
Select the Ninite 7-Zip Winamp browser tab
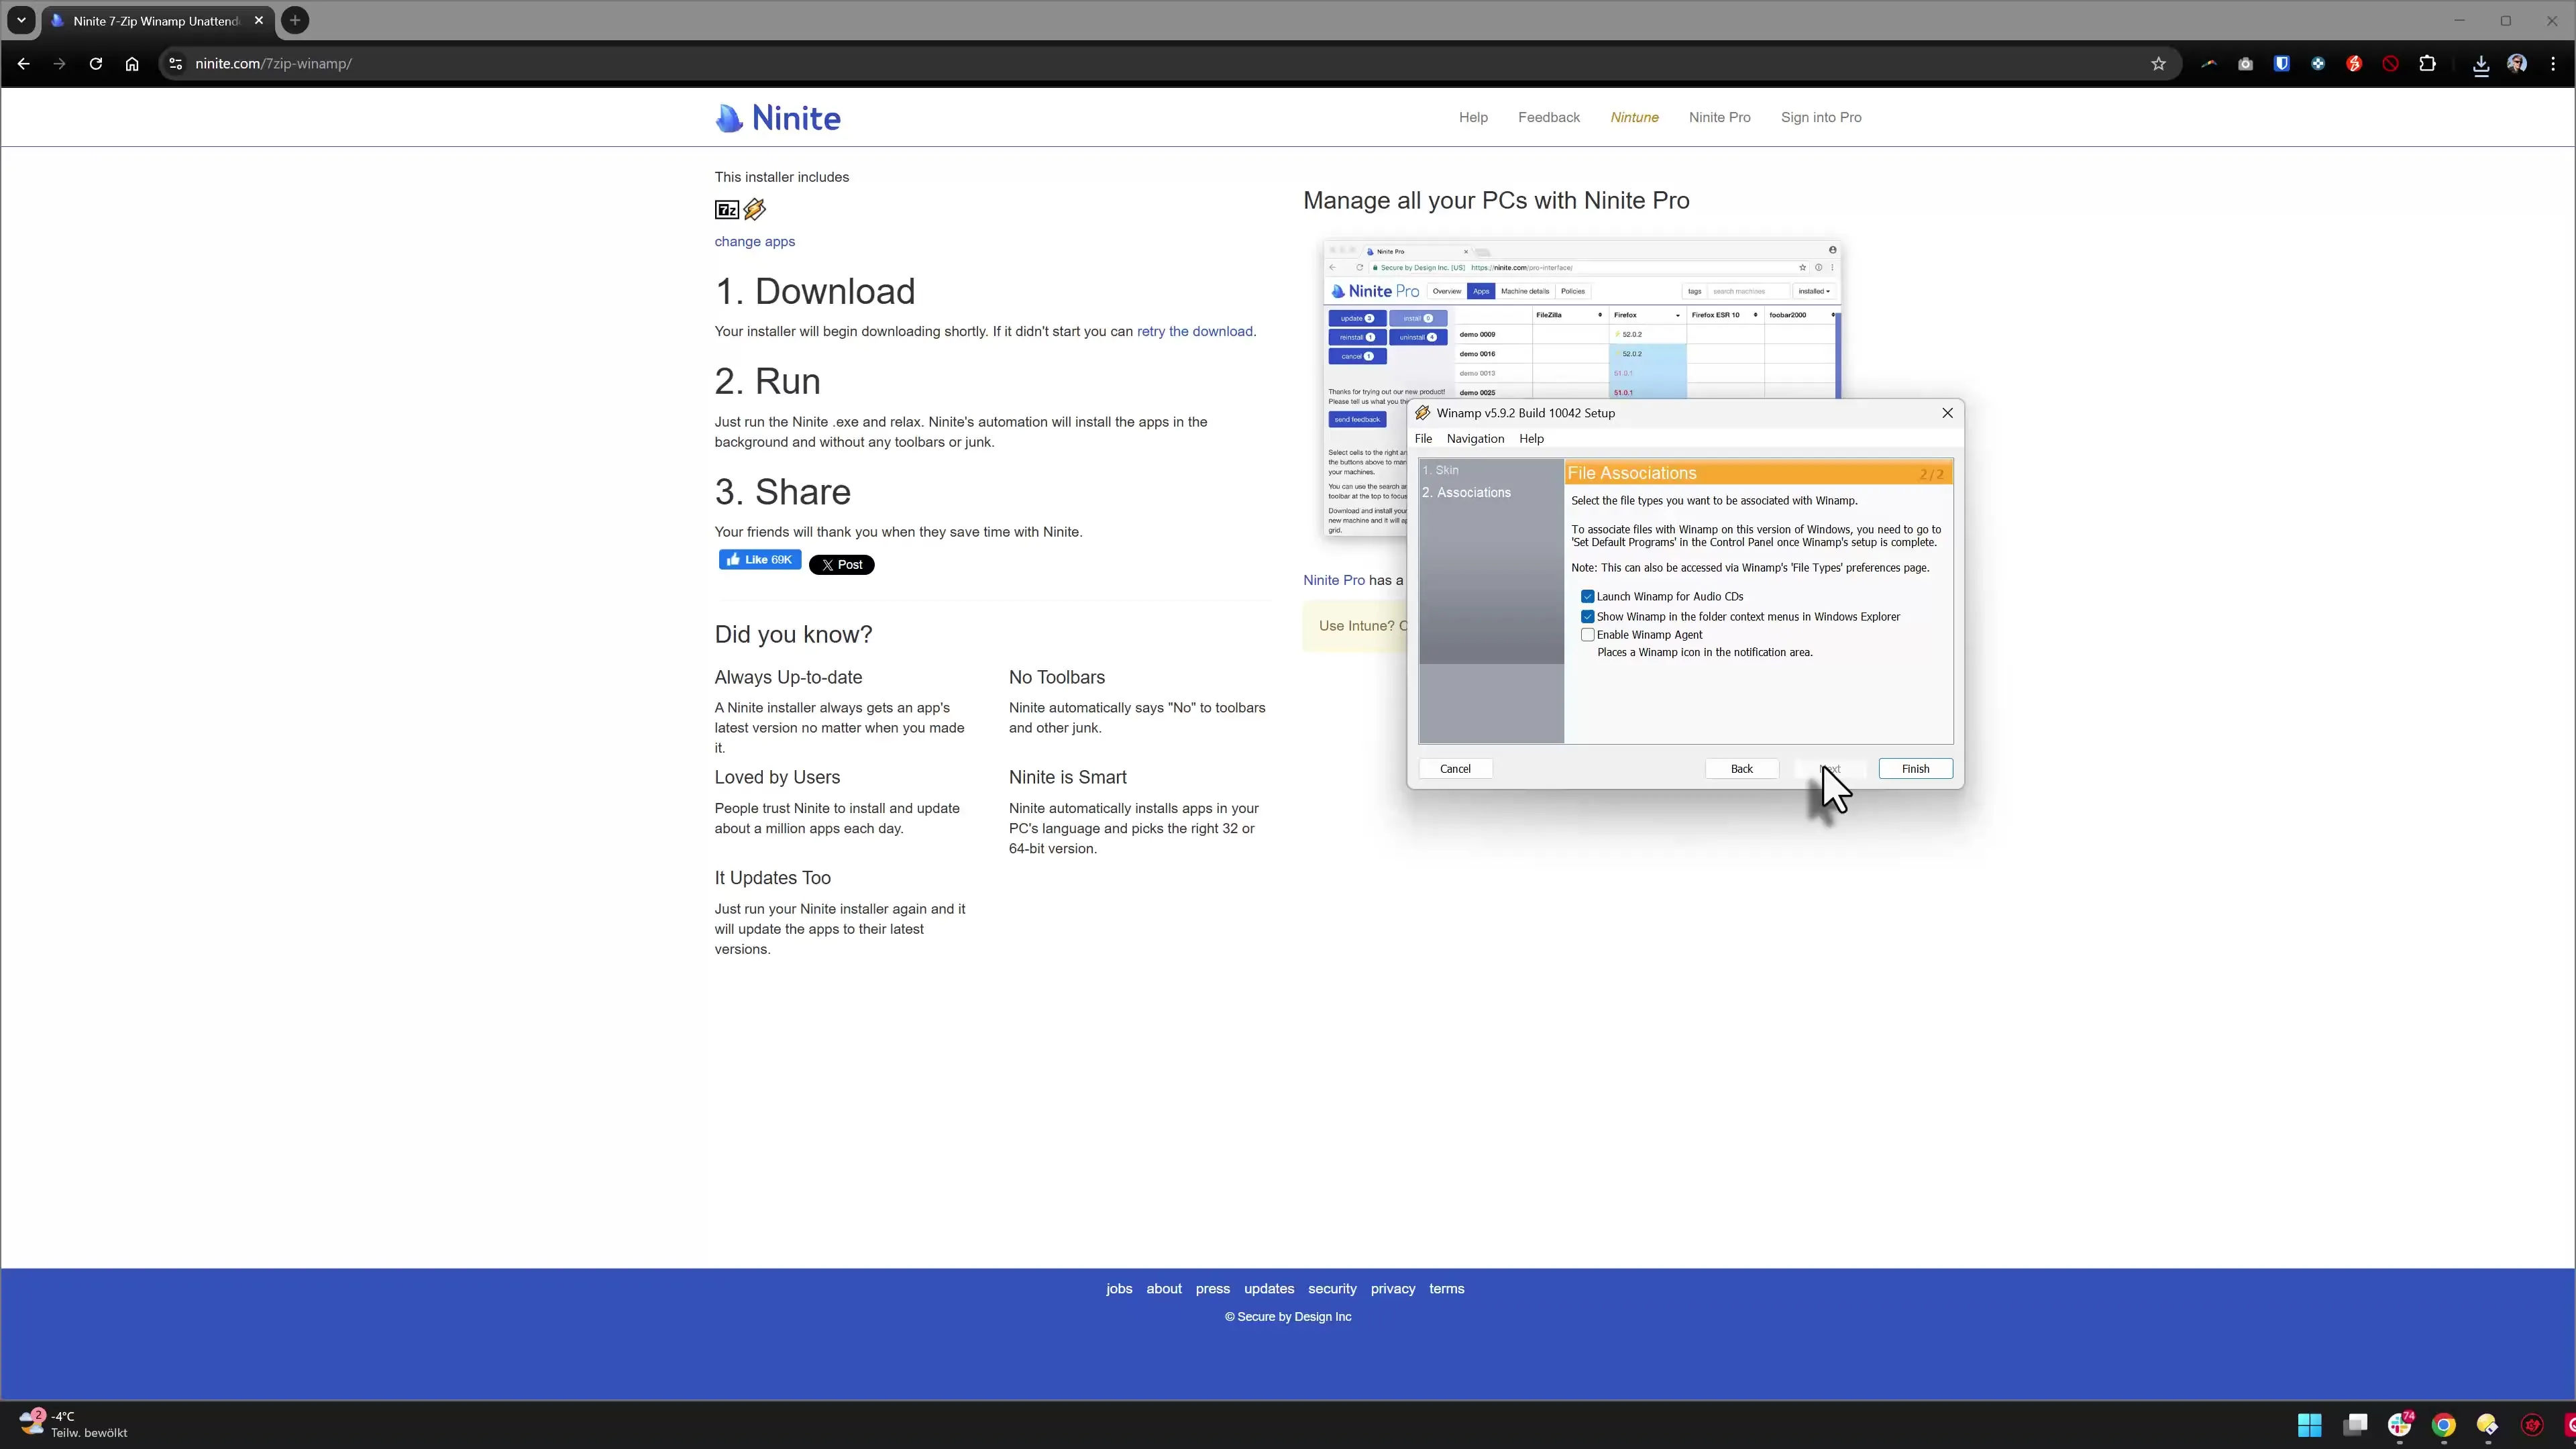click(x=150, y=20)
